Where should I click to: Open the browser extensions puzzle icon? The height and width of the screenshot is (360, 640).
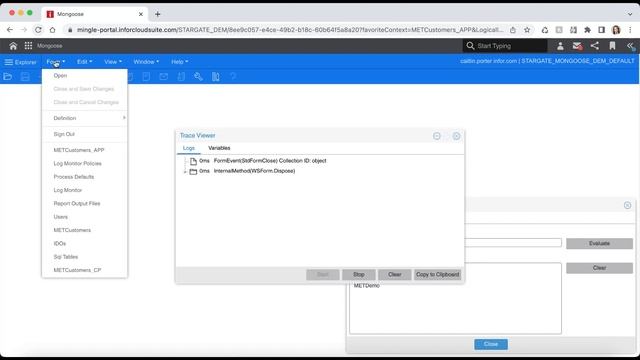point(587,30)
